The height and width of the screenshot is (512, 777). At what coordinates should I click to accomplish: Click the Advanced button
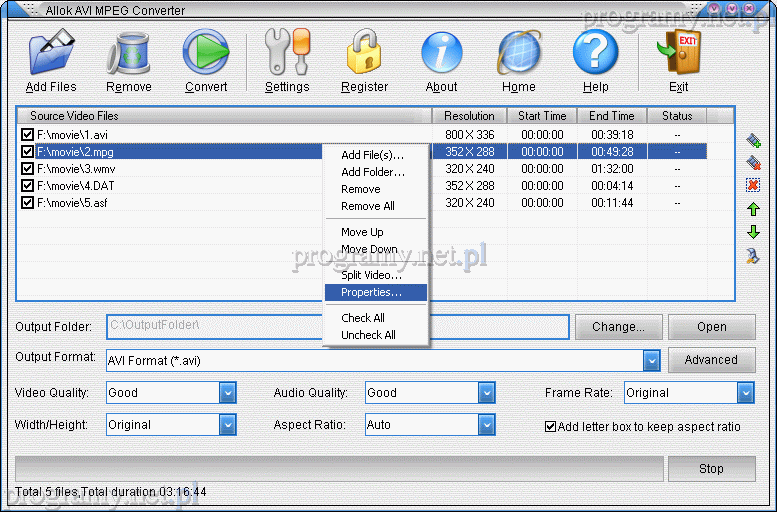(x=711, y=360)
